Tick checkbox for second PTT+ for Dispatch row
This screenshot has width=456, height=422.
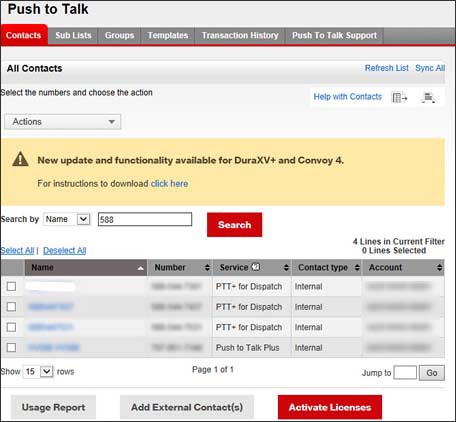click(11, 307)
